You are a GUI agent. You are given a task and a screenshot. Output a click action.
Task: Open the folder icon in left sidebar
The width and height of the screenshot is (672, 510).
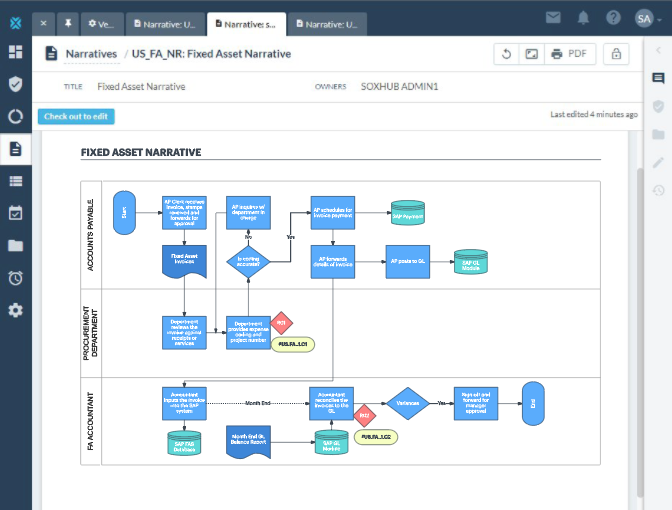pos(16,246)
